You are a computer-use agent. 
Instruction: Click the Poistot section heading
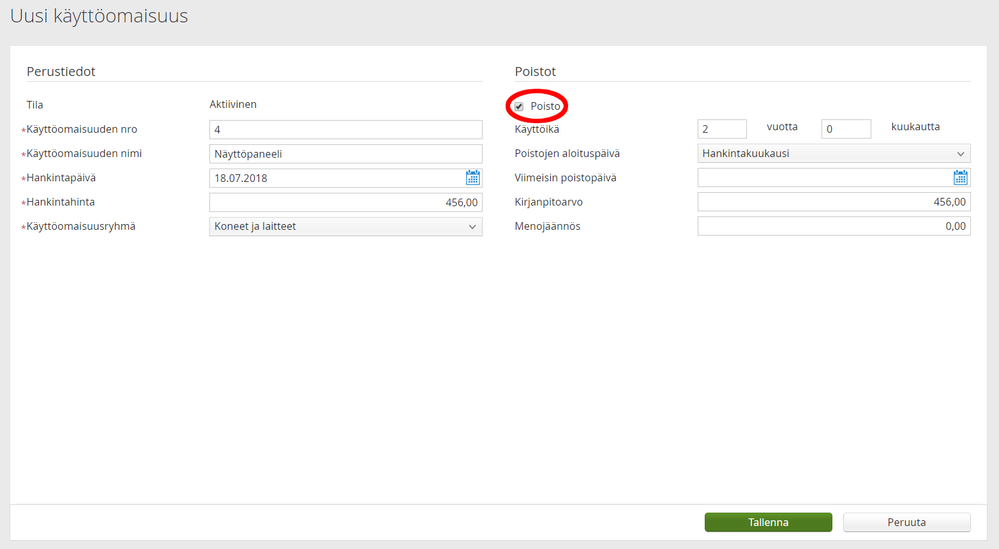535,71
